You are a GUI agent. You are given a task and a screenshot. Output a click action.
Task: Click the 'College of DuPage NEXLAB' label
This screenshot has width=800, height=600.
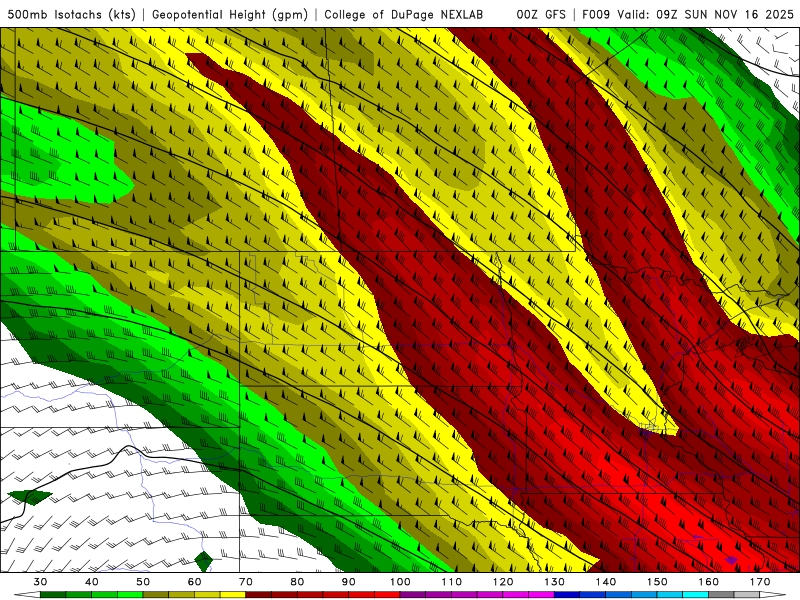[404, 15]
